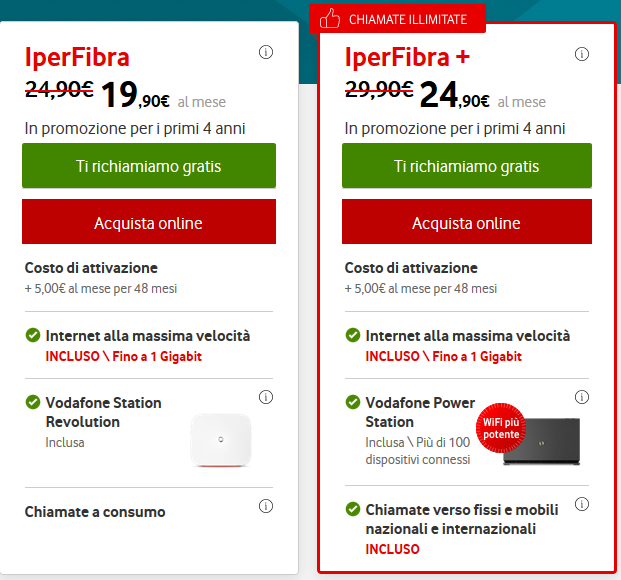Image resolution: width=621 pixels, height=580 pixels.
Task: Open info for Vodafone Station Revolution
Action: pos(266,398)
